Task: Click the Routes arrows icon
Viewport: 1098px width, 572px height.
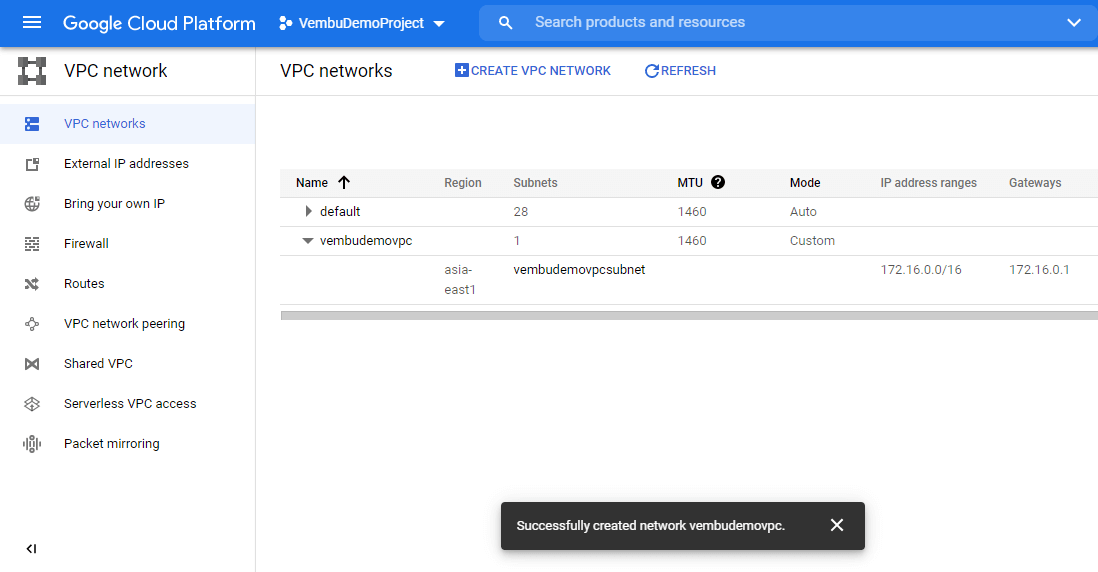Action: tap(32, 284)
